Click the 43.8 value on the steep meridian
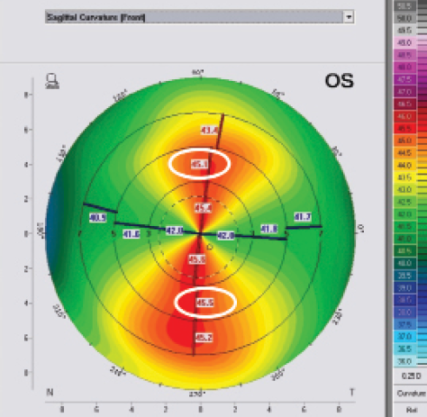 point(210,130)
